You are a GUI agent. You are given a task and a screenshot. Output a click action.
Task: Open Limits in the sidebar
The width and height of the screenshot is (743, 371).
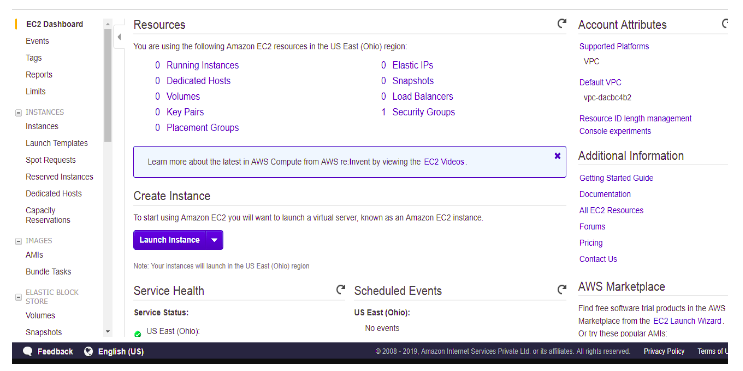click(x=36, y=91)
